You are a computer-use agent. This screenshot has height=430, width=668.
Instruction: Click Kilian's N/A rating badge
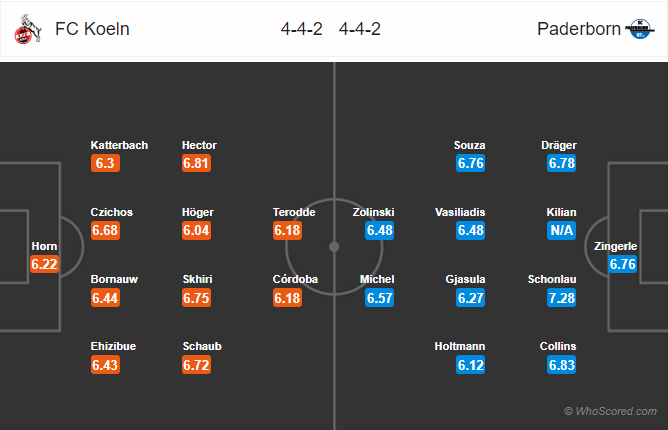(x=561, y=230)
